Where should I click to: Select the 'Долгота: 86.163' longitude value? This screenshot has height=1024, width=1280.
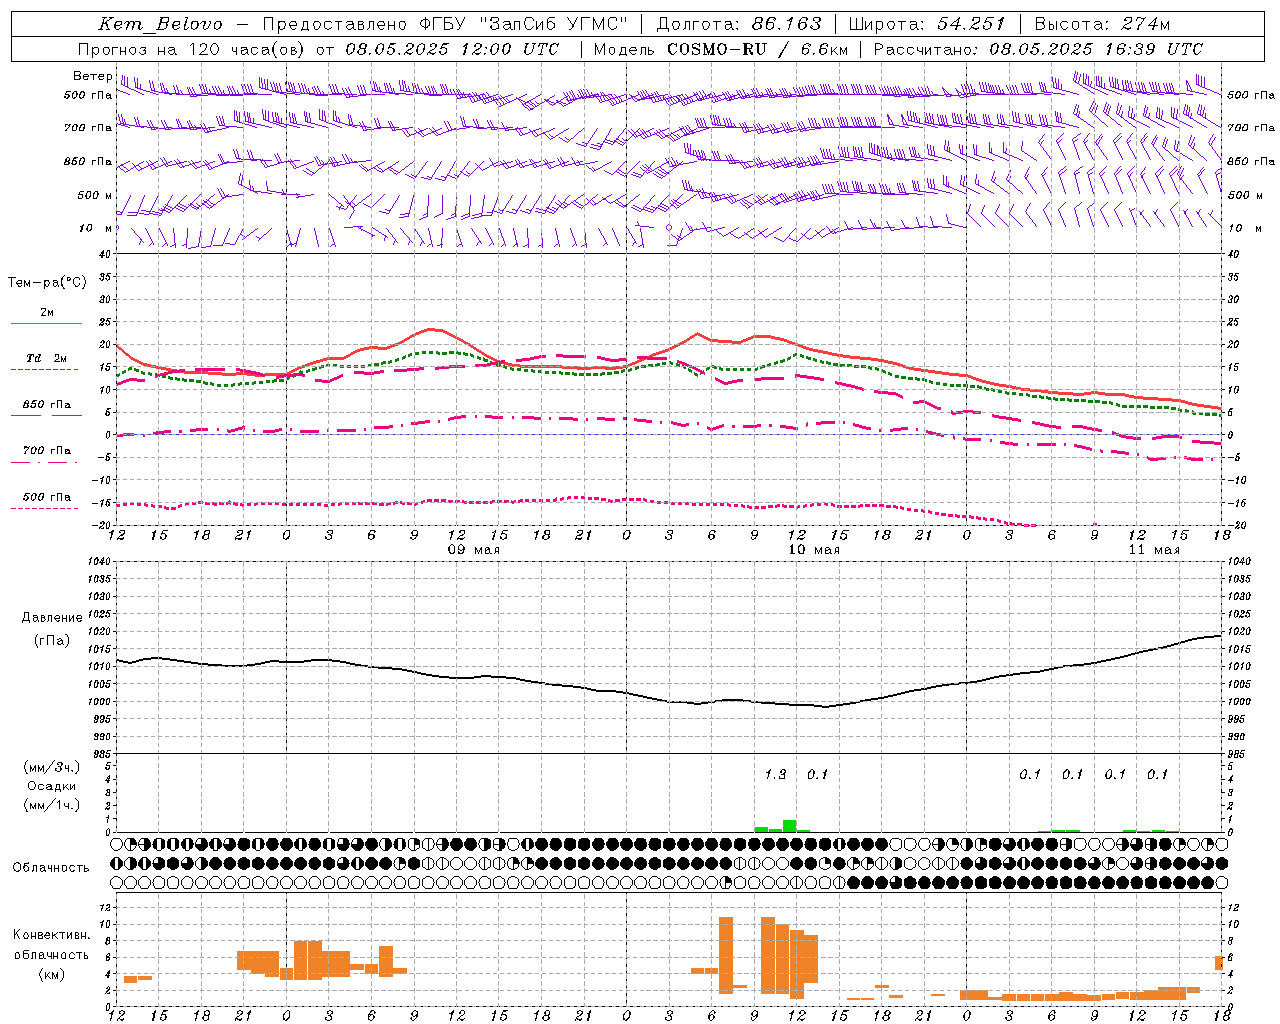tap(739, 24)
